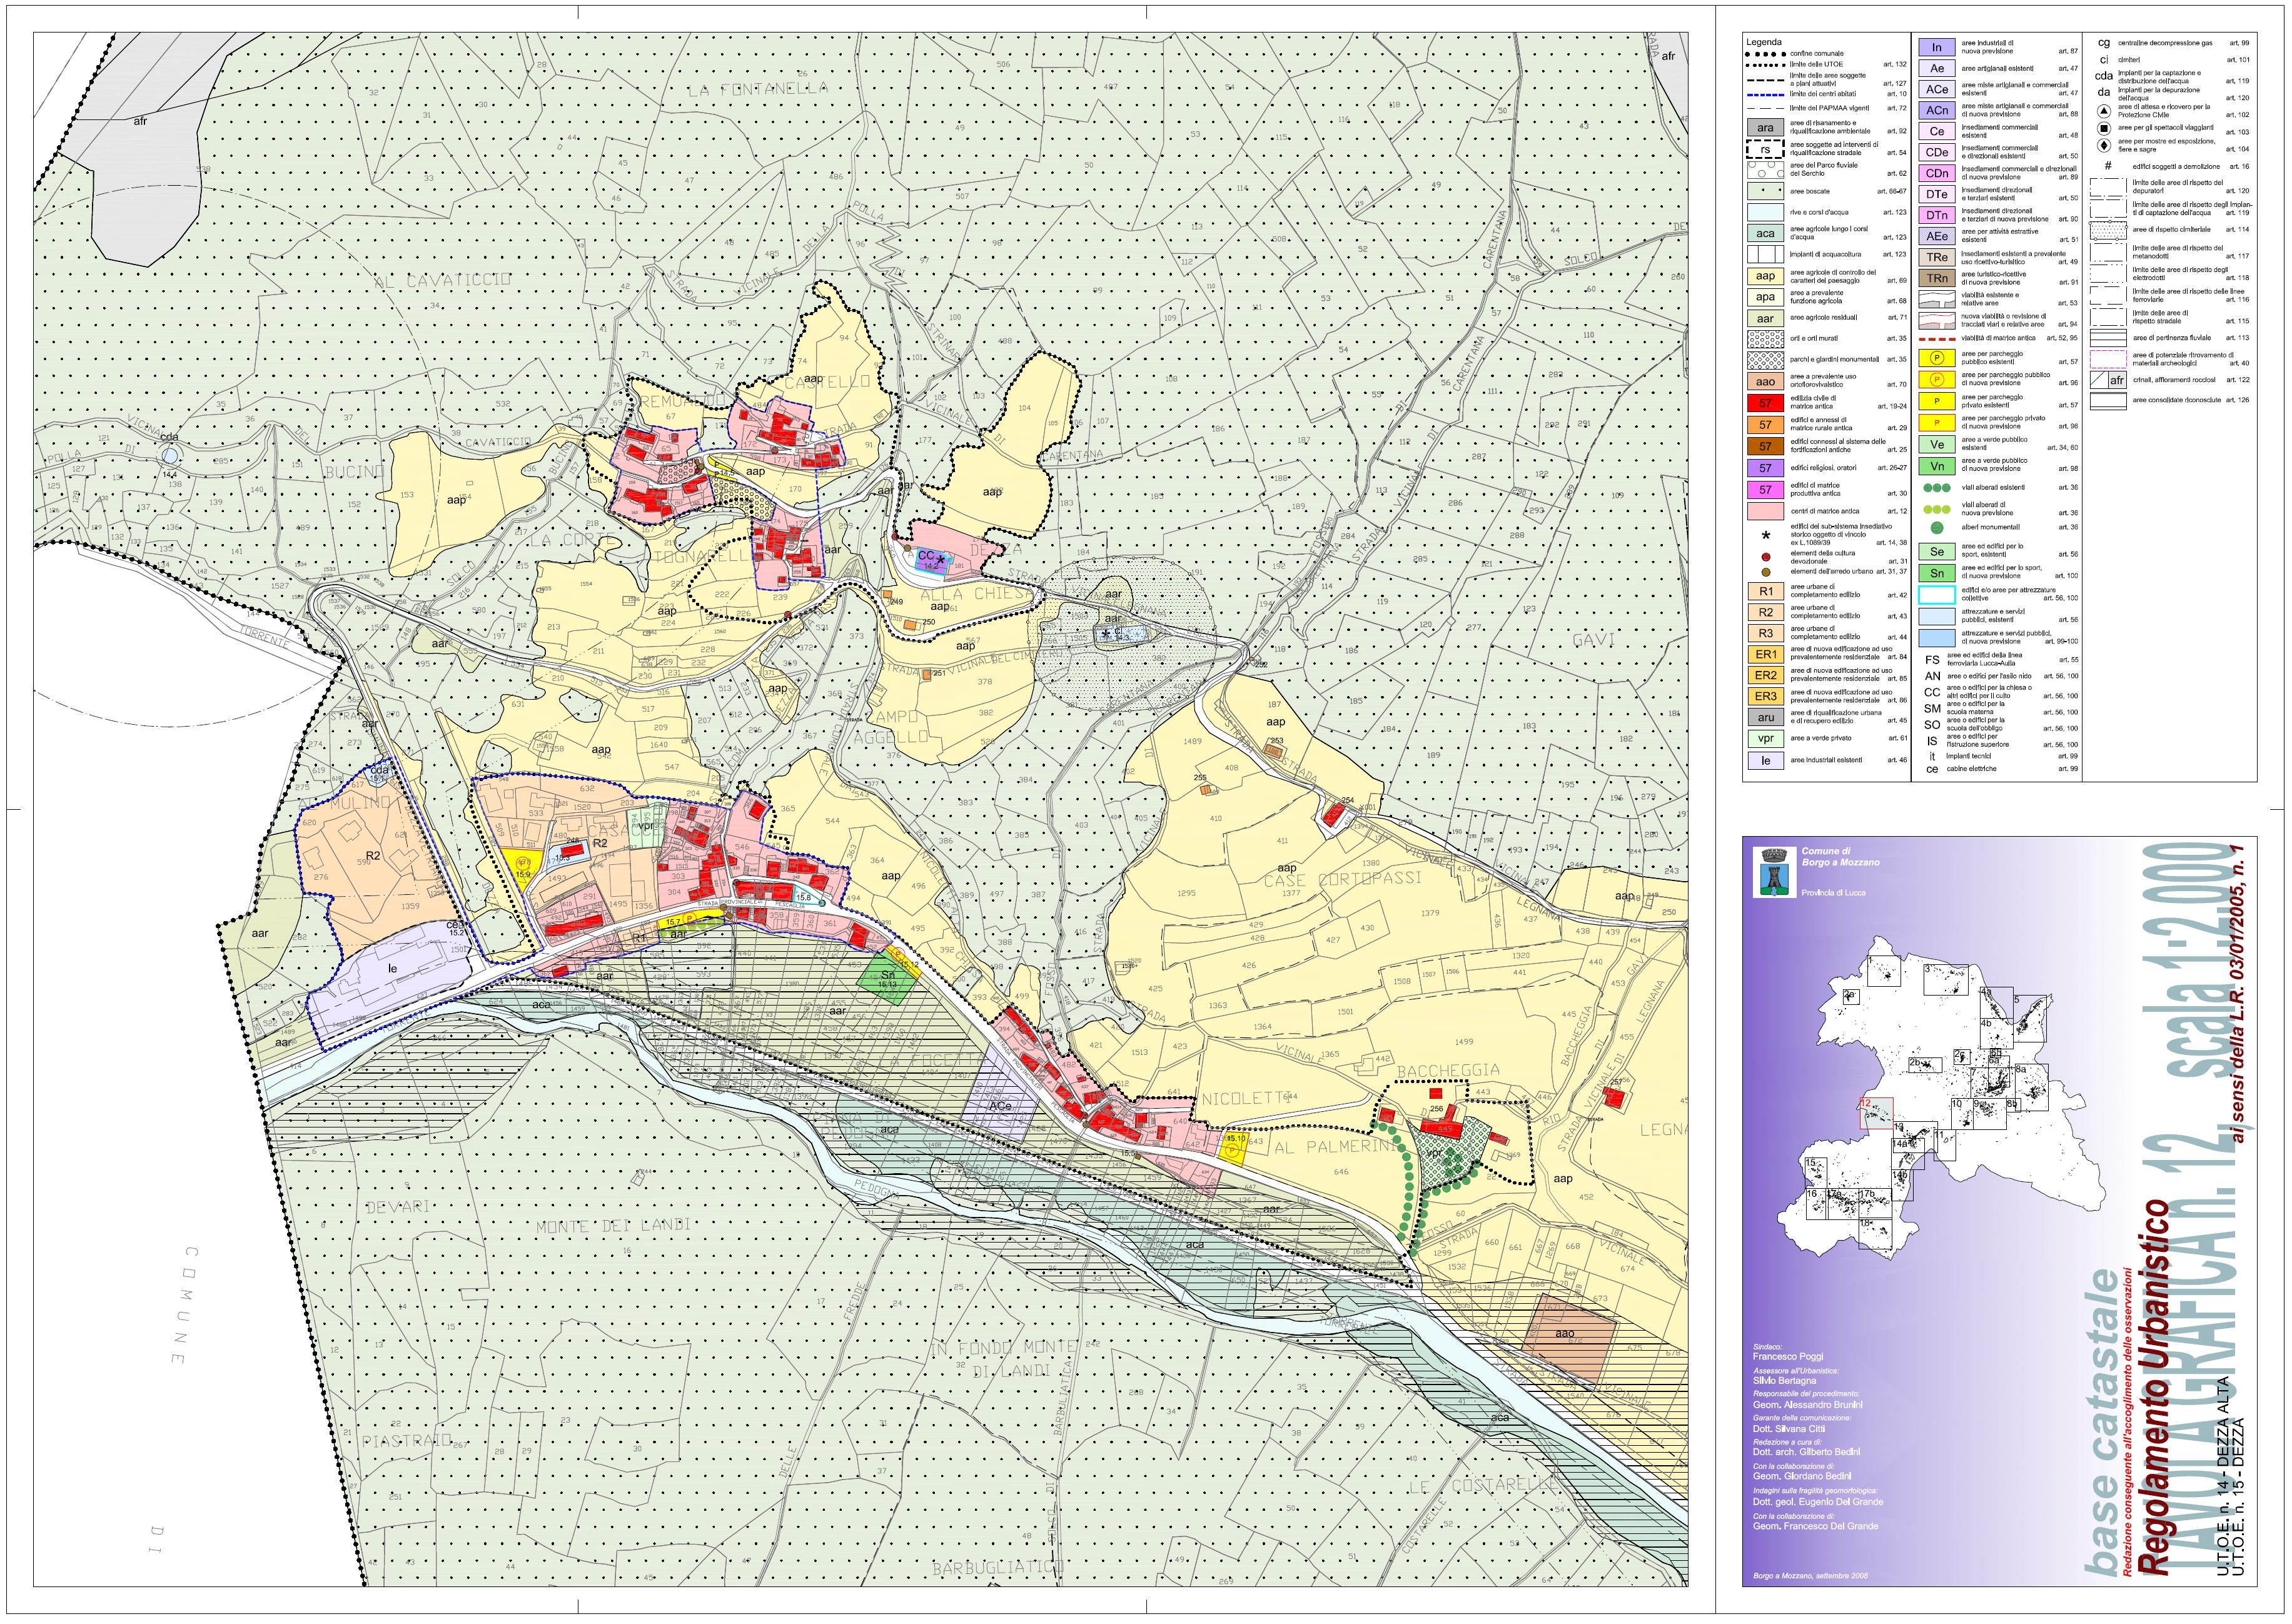This screenshot has width=2292, height=1624.
Task: Click the three green 'viali alberati esistenti' dots
Action: click(1937, 488)
